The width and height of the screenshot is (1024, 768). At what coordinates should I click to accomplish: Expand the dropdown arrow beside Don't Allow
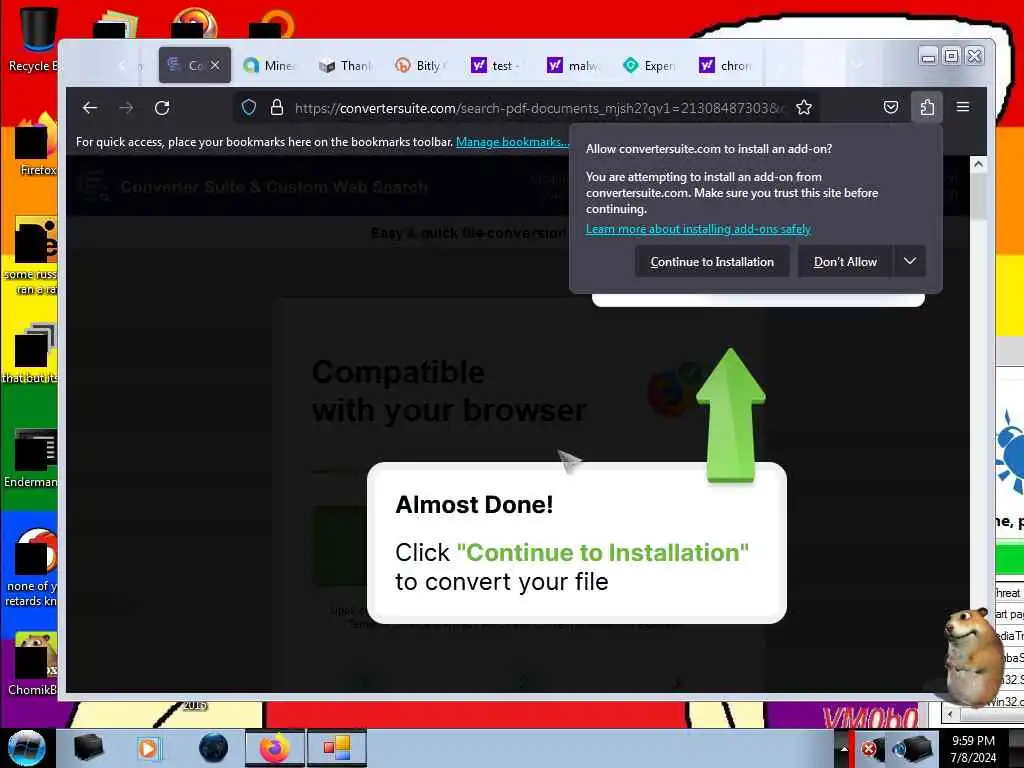click(x=910, y=261)
